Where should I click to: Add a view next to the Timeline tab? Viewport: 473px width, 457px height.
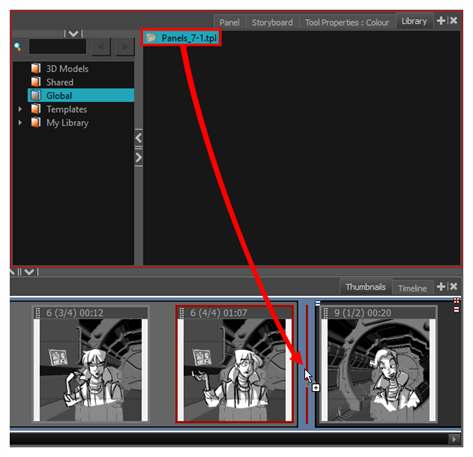441,287
